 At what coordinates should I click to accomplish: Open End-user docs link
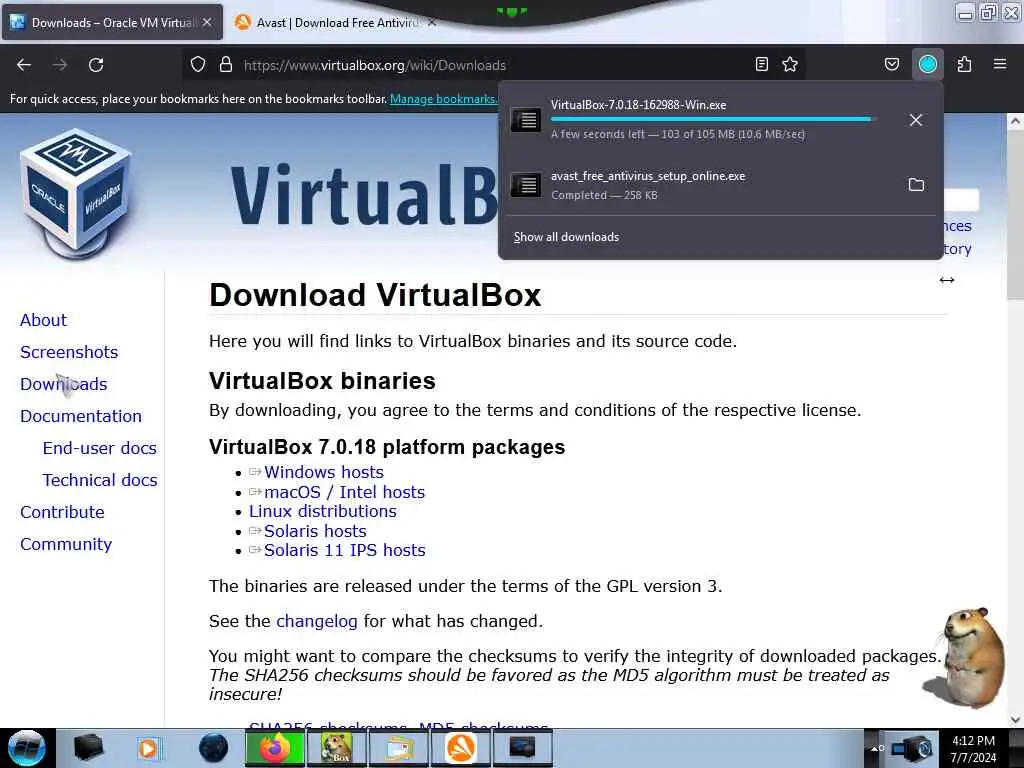99,448
